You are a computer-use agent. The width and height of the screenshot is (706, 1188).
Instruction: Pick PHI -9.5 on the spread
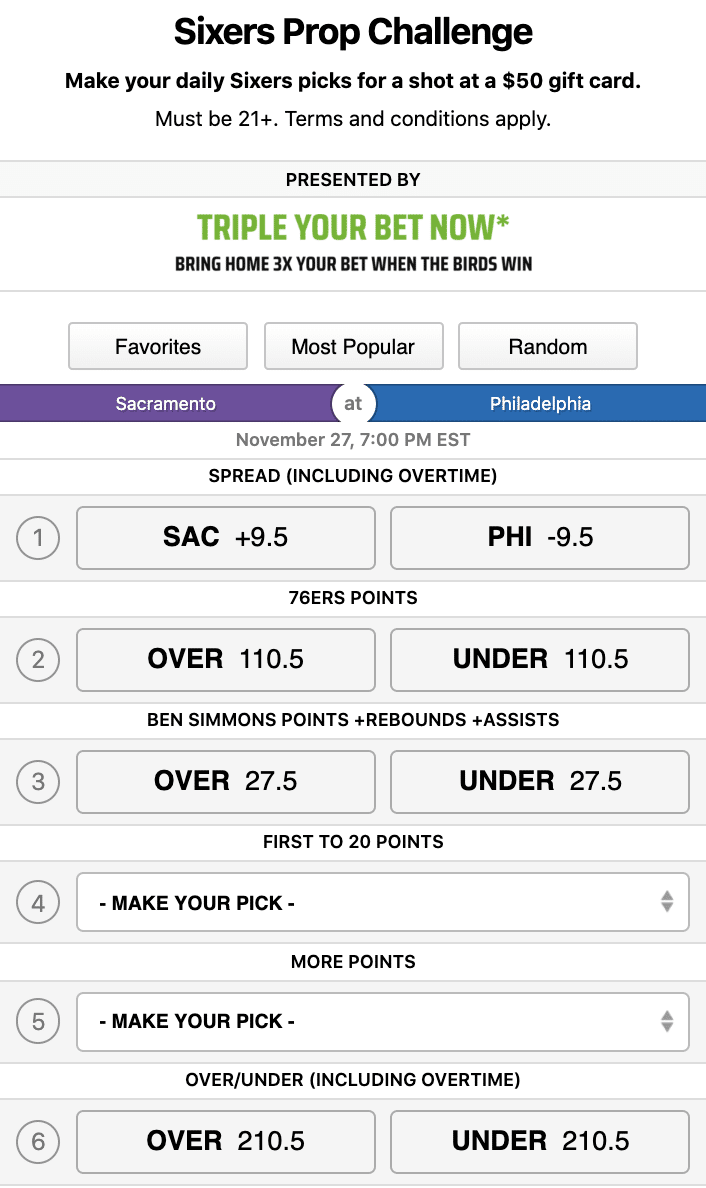coord(540,538)
